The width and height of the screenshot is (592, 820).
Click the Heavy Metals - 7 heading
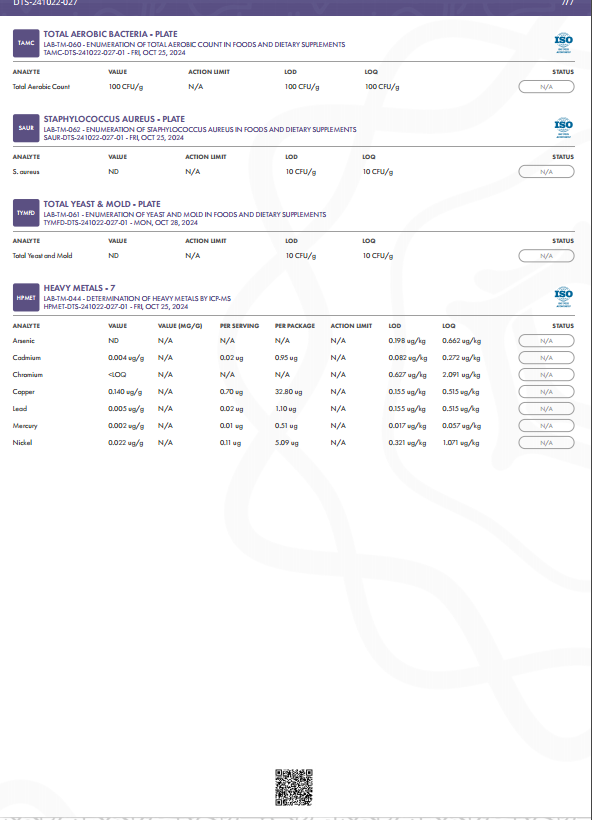coord(79,288)
